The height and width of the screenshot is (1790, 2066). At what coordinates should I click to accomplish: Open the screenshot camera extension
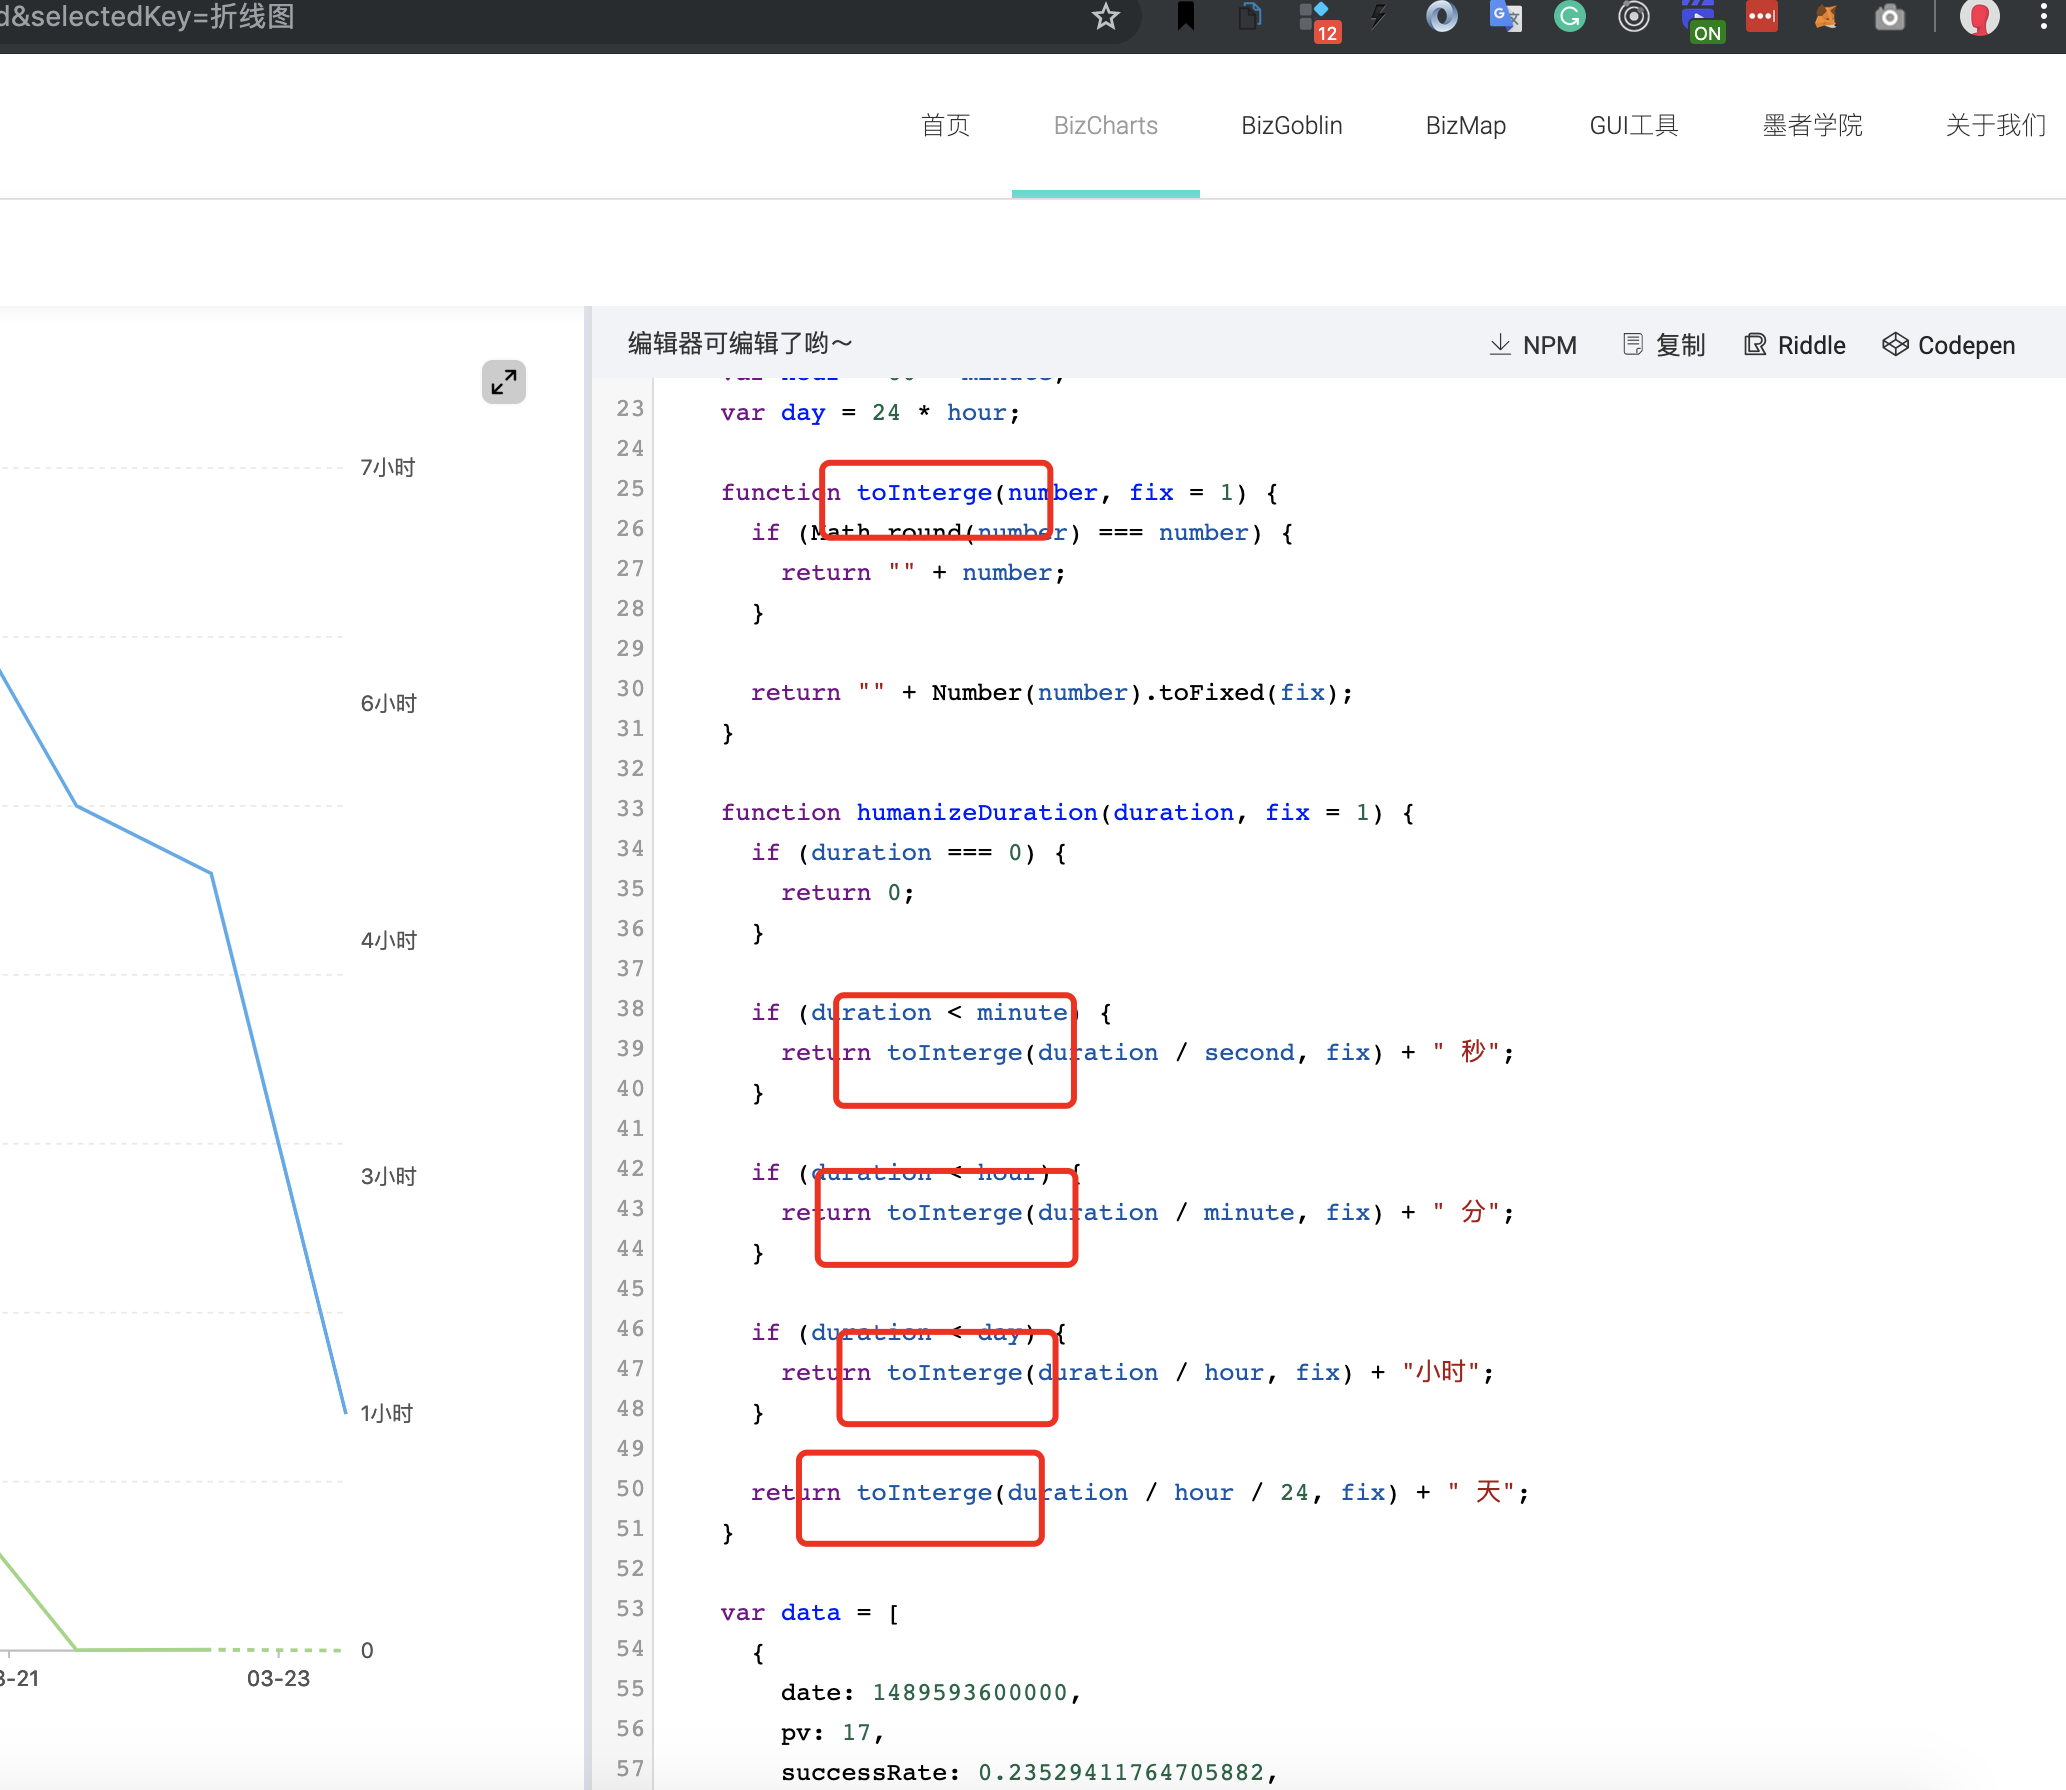tap(1890, 17)
